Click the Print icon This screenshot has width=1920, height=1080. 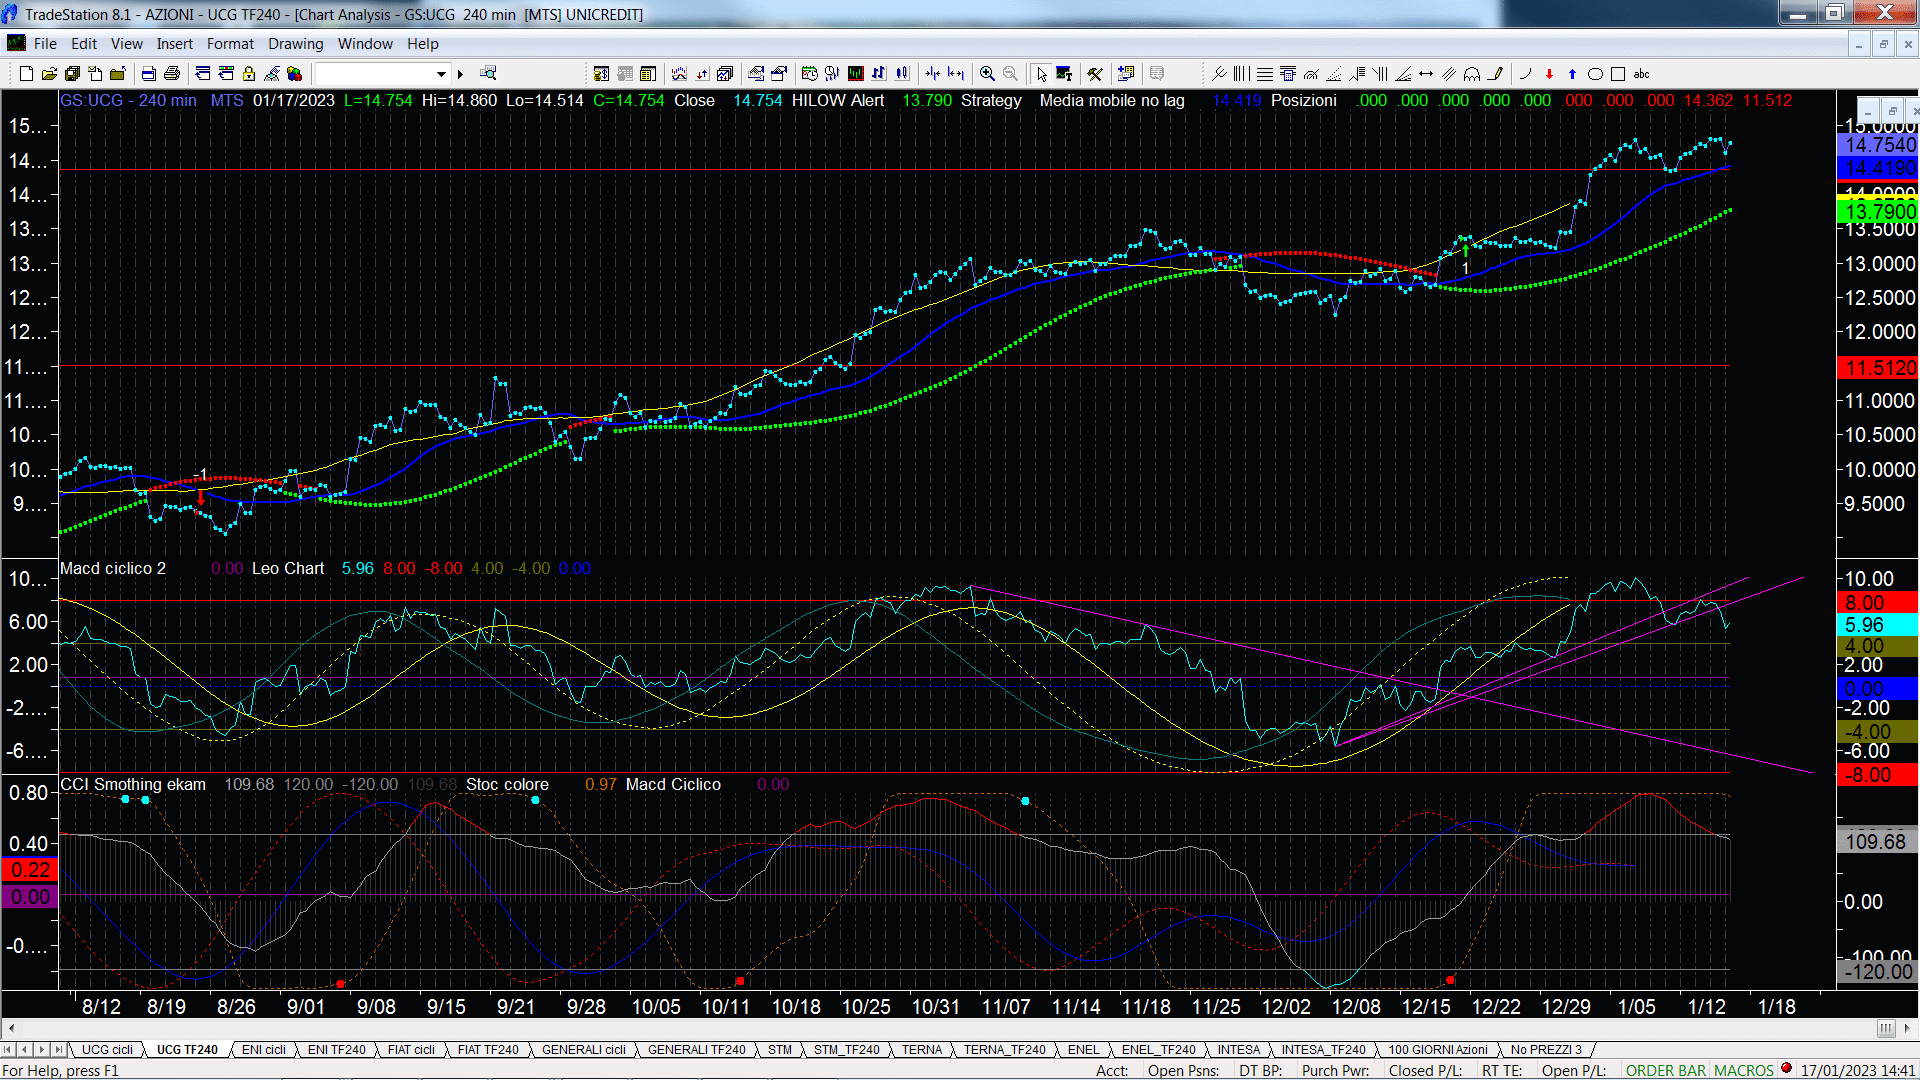(x=172, y=73)
